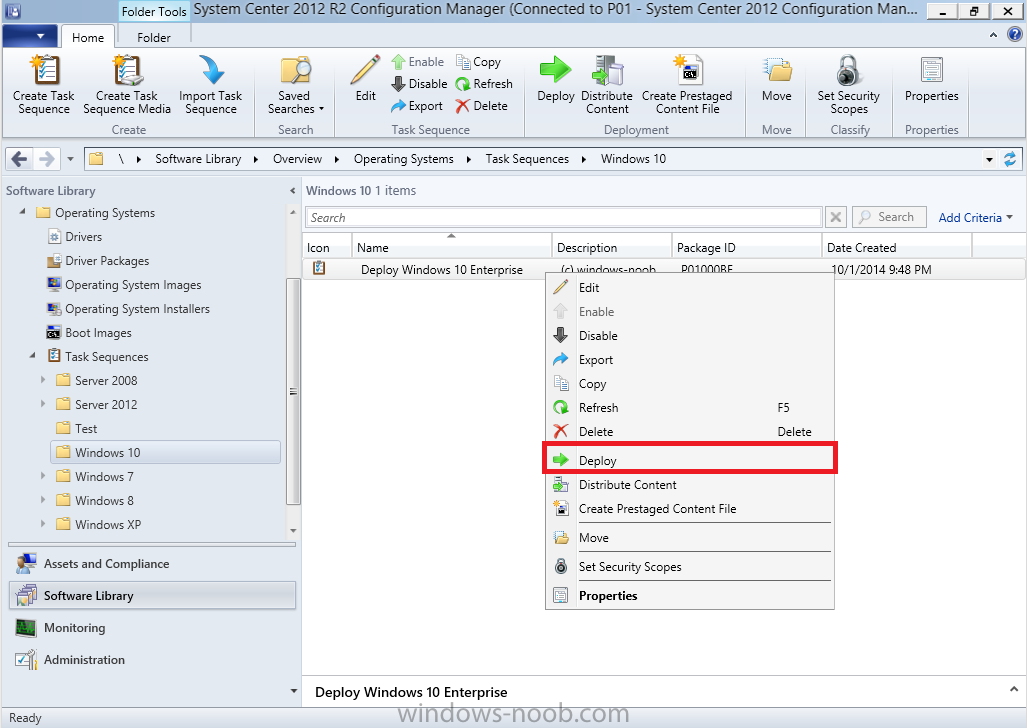Choose Edit in the context menu
Viewport: 1027px width, 728px height.
pos(689,288)
